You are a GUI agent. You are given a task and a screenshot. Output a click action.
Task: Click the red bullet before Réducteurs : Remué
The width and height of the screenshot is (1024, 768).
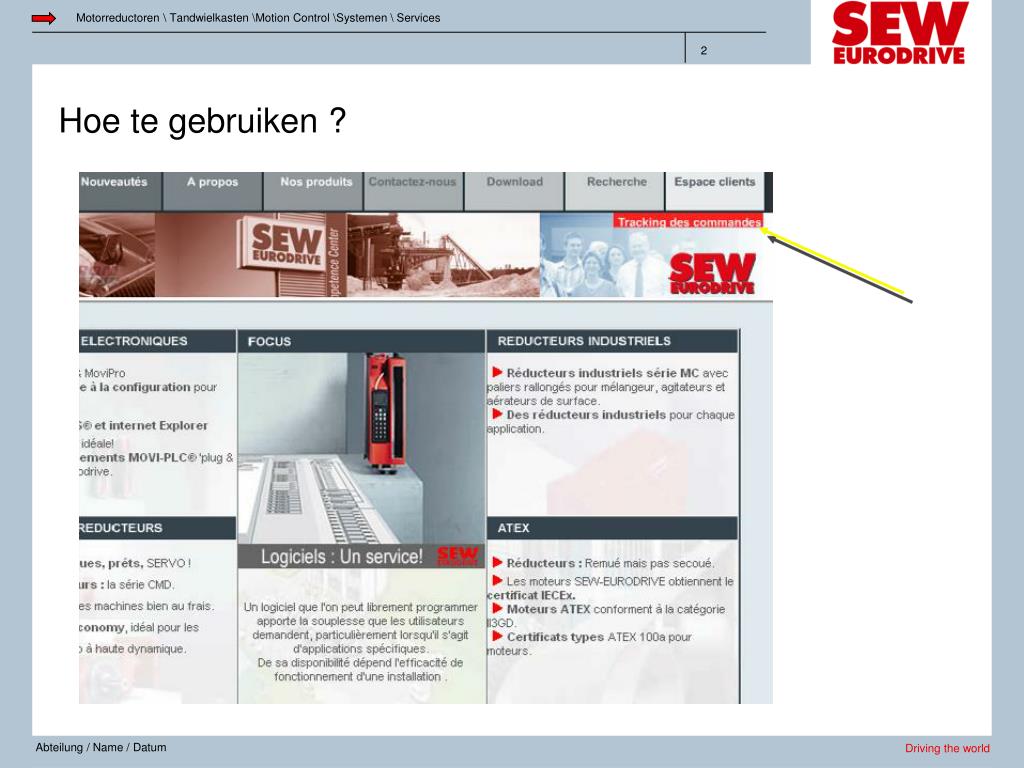point(497,562)
